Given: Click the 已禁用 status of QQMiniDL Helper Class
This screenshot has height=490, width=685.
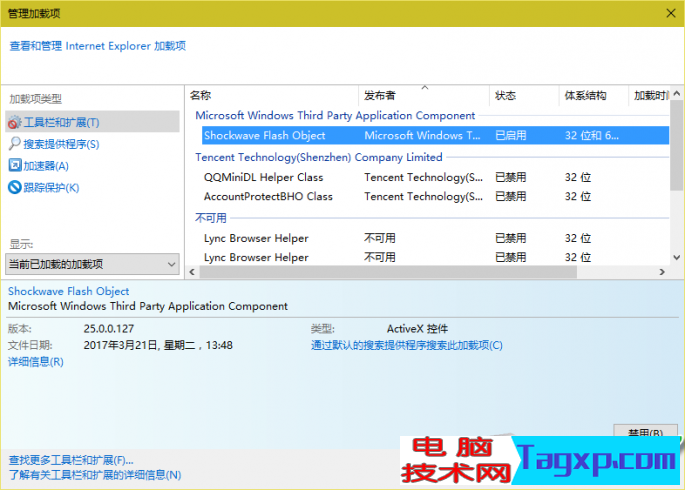Looking at the screenshot, I should pos(510,177).
